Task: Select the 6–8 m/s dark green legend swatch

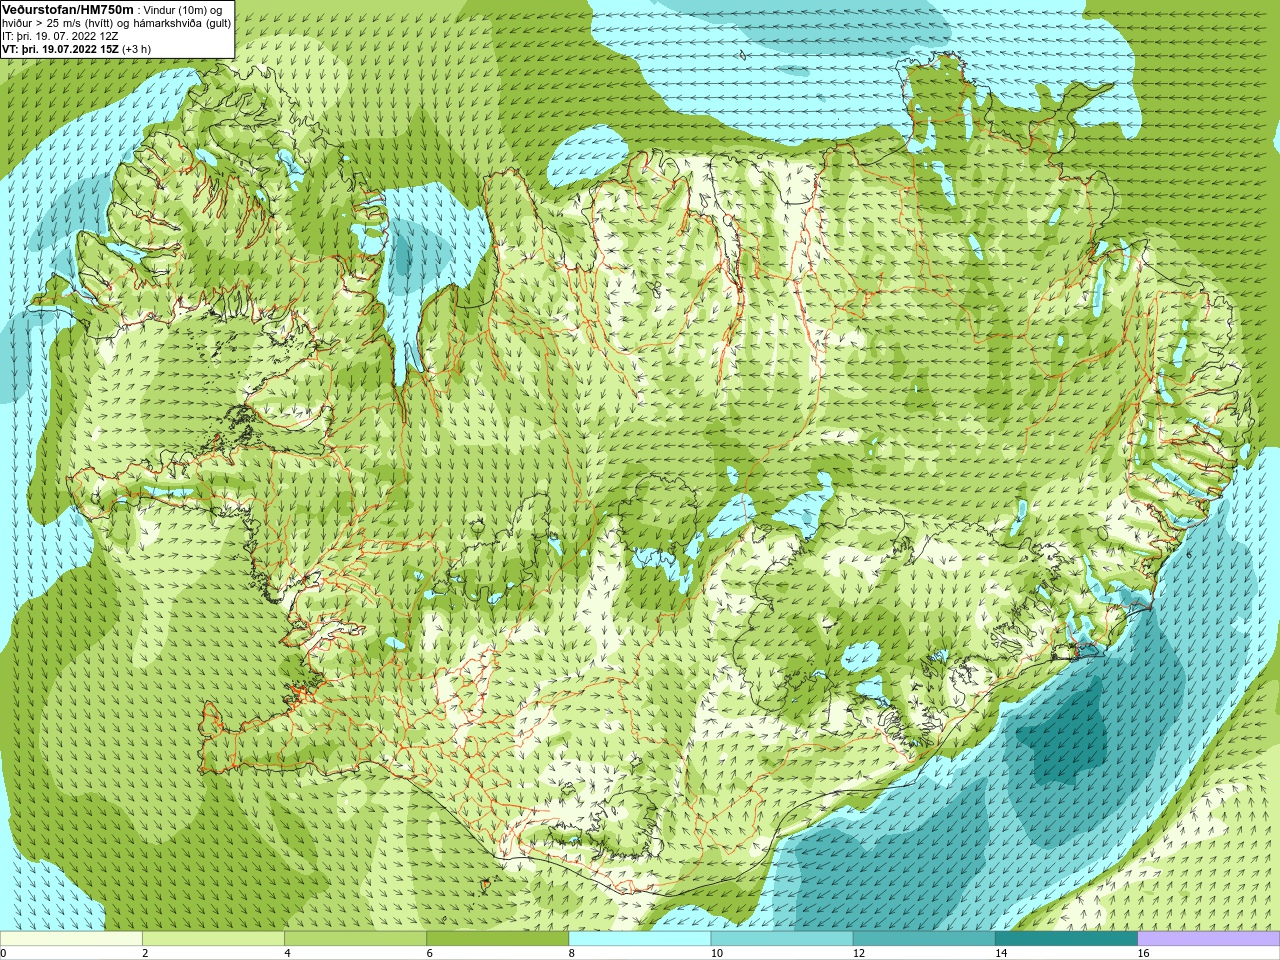Action: click(x=498, y=939)
